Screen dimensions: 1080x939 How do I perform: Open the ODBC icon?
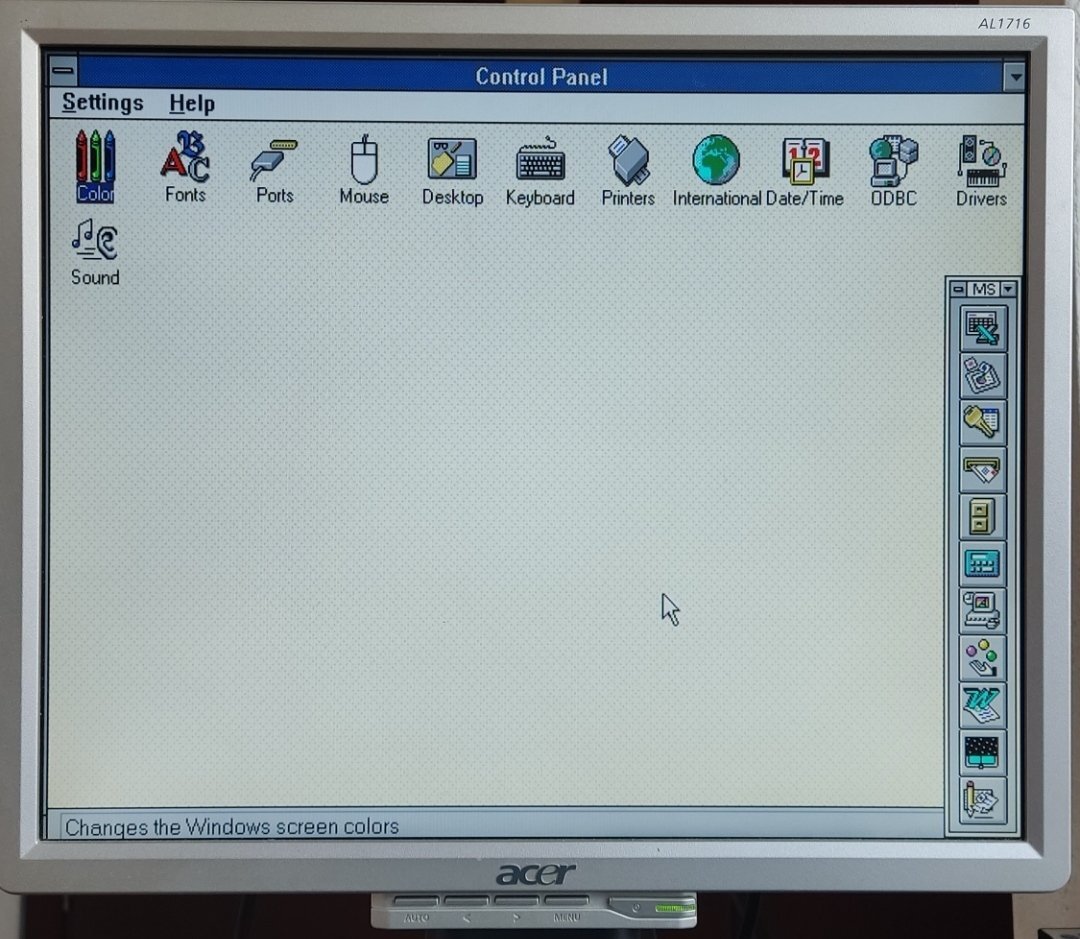pos(893,172)
